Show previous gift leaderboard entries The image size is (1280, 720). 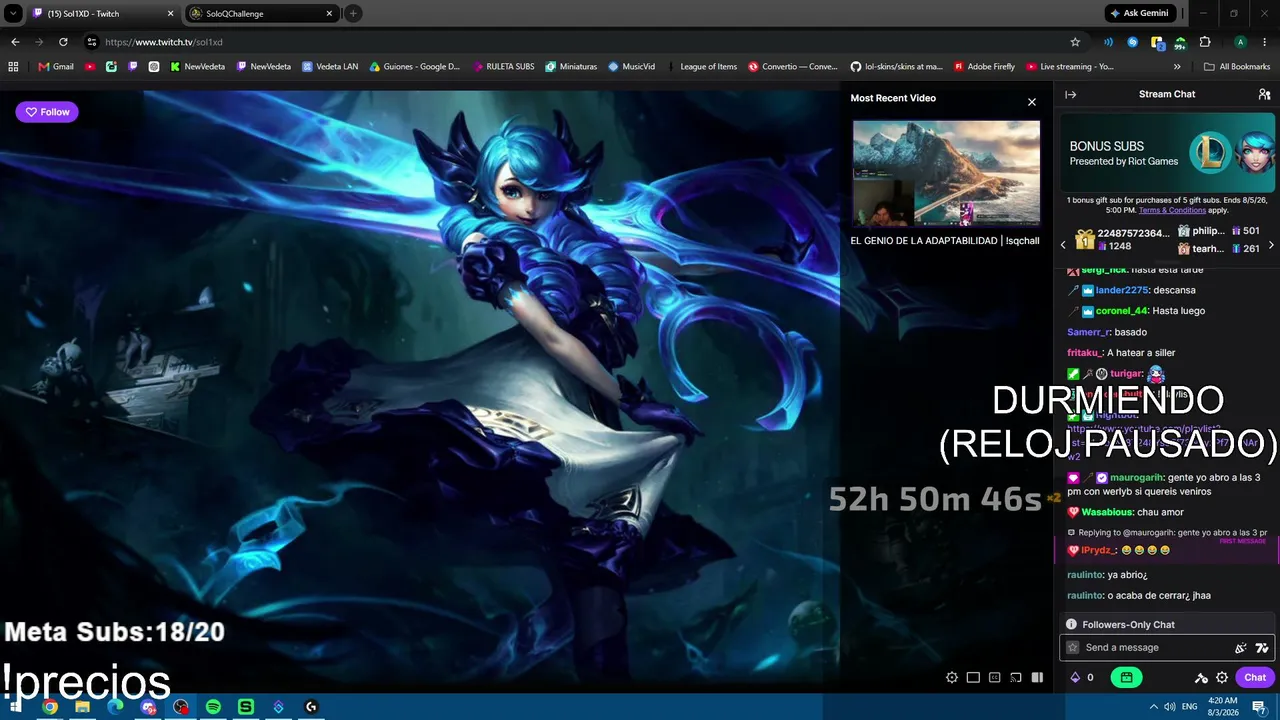[1063, 245]
